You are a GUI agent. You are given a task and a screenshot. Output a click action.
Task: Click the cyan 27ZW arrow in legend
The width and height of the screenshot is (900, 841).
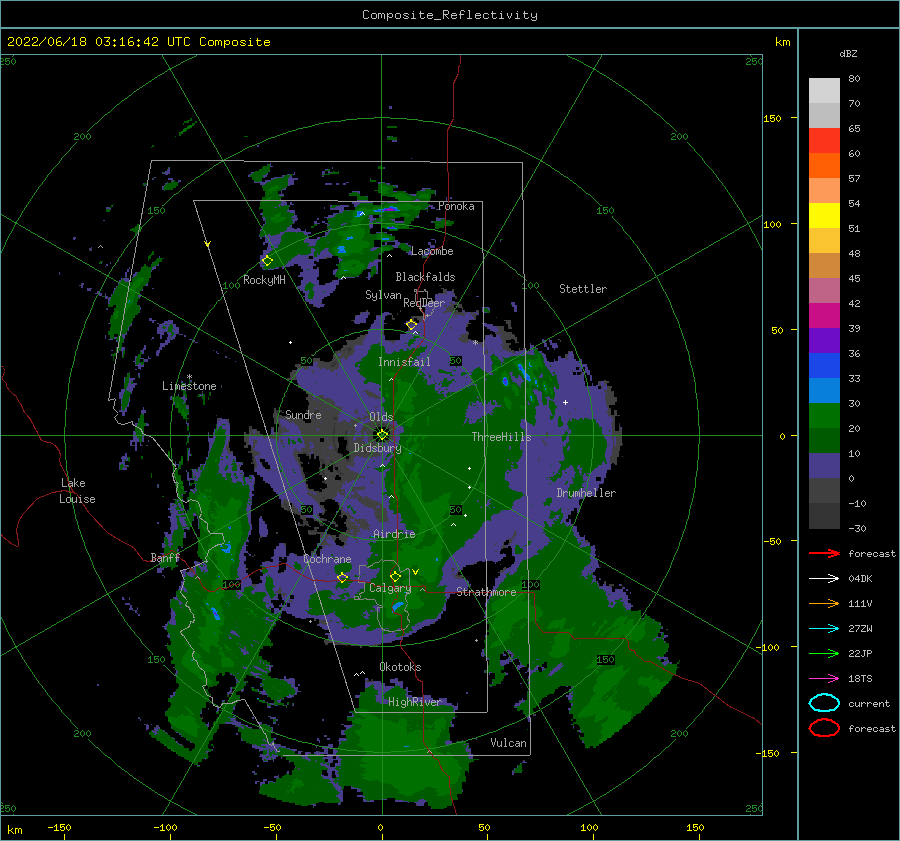point(824,629)
